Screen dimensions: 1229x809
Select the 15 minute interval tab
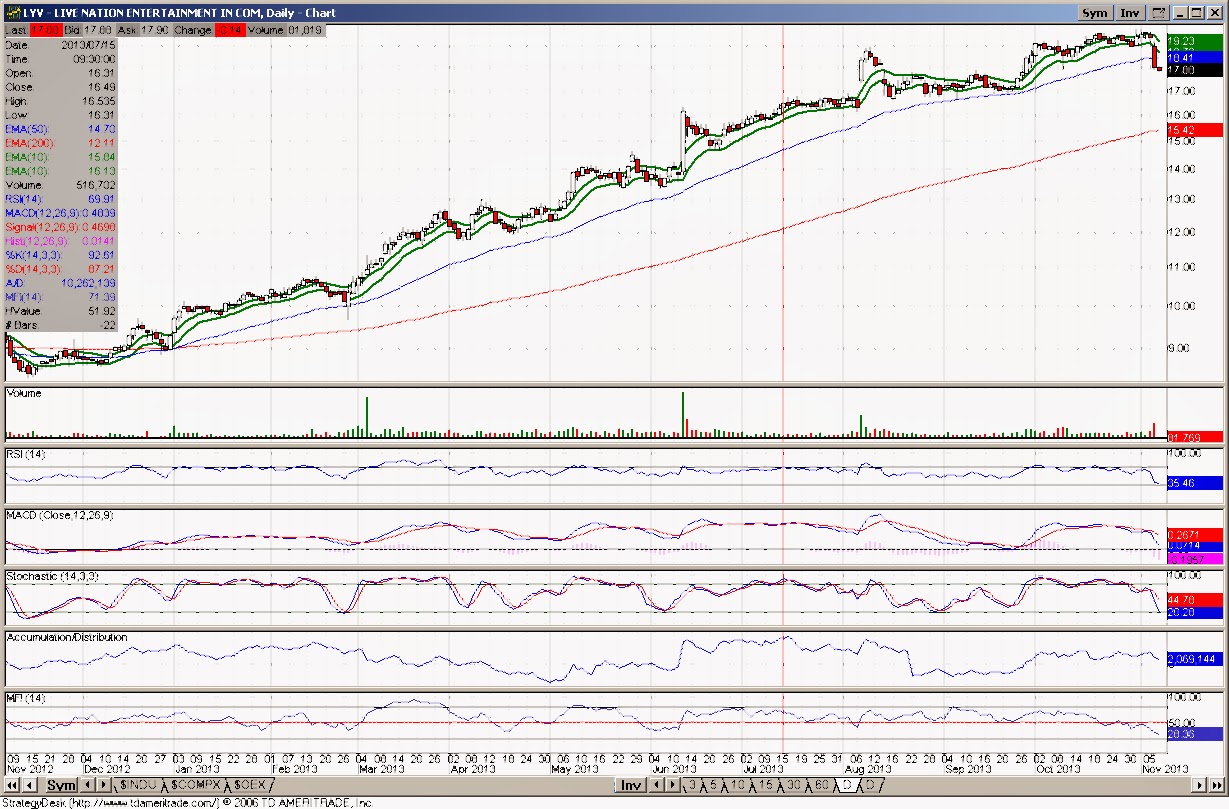(766, 786)
